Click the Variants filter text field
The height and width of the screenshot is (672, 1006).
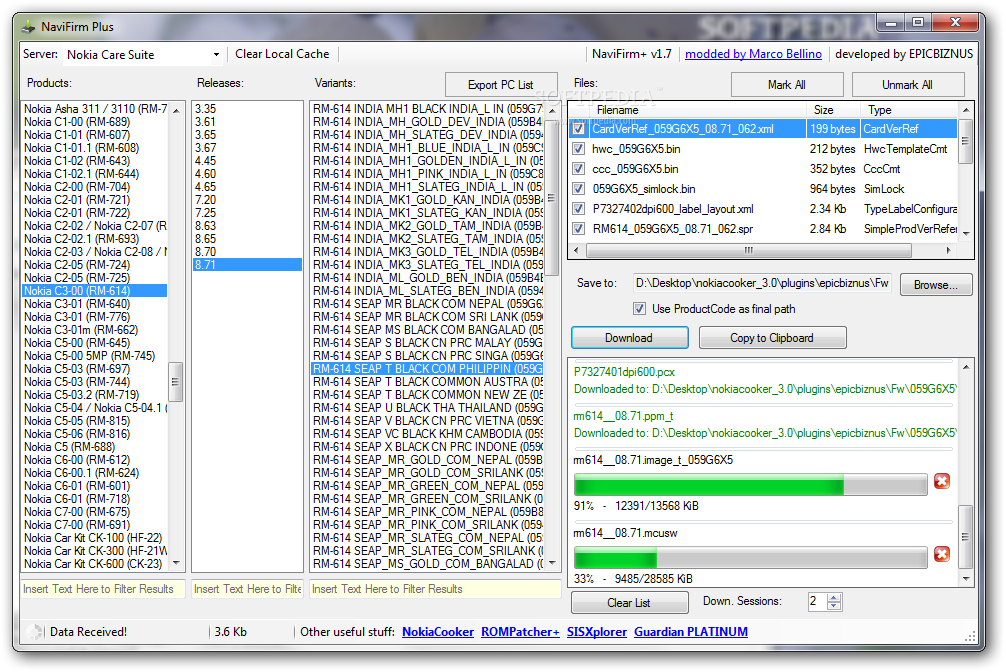click(x=435, y=589)
